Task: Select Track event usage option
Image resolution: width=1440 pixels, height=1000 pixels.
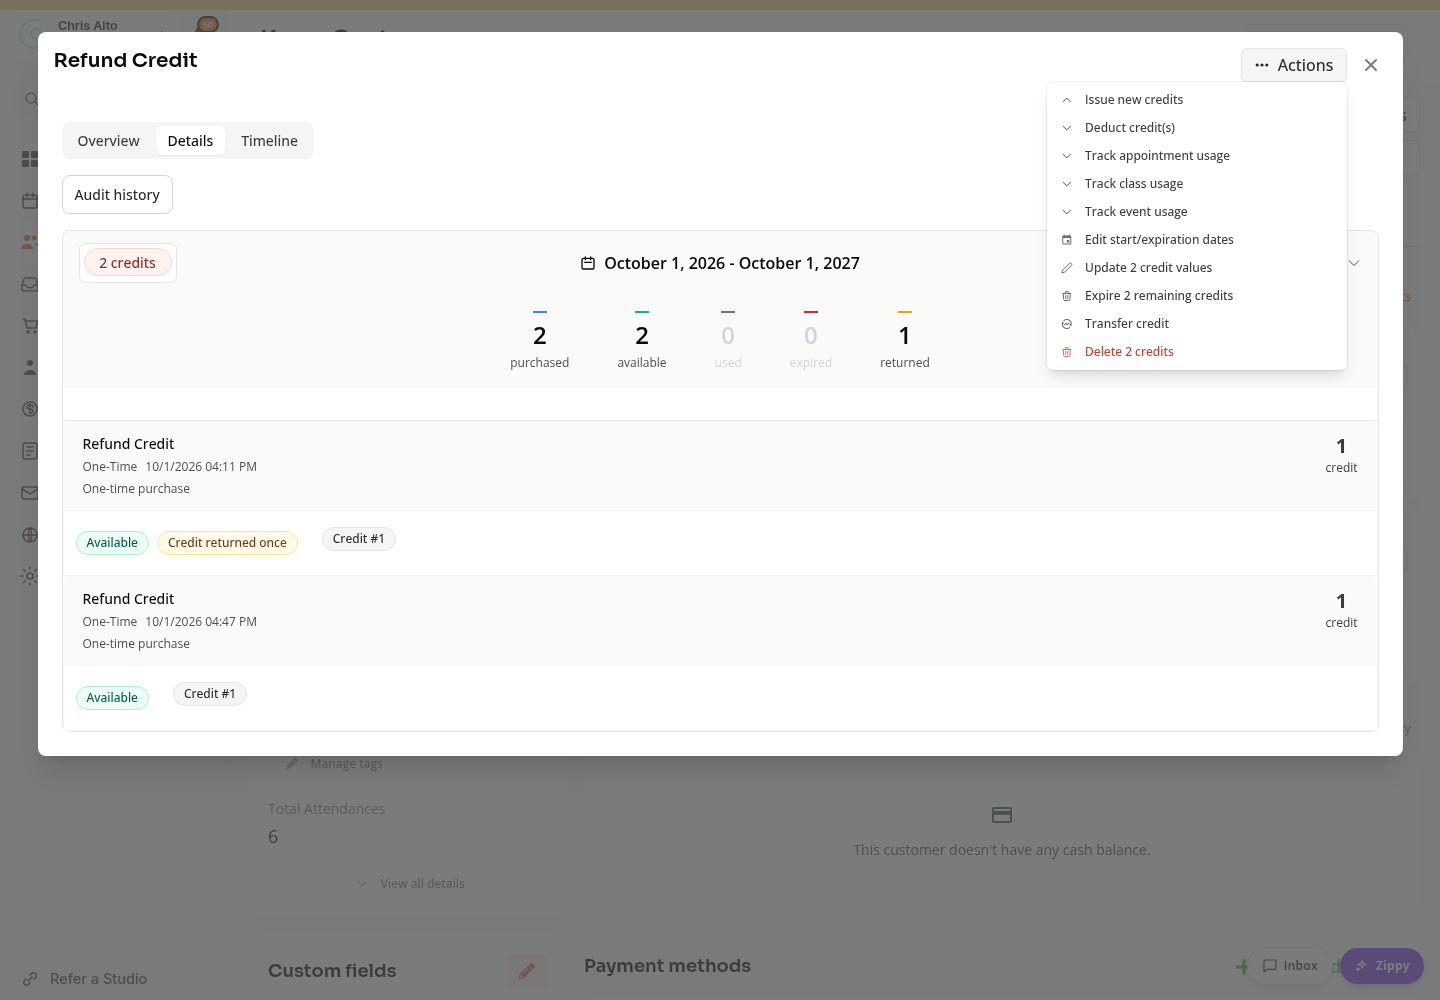Action: pos(1196,212)
